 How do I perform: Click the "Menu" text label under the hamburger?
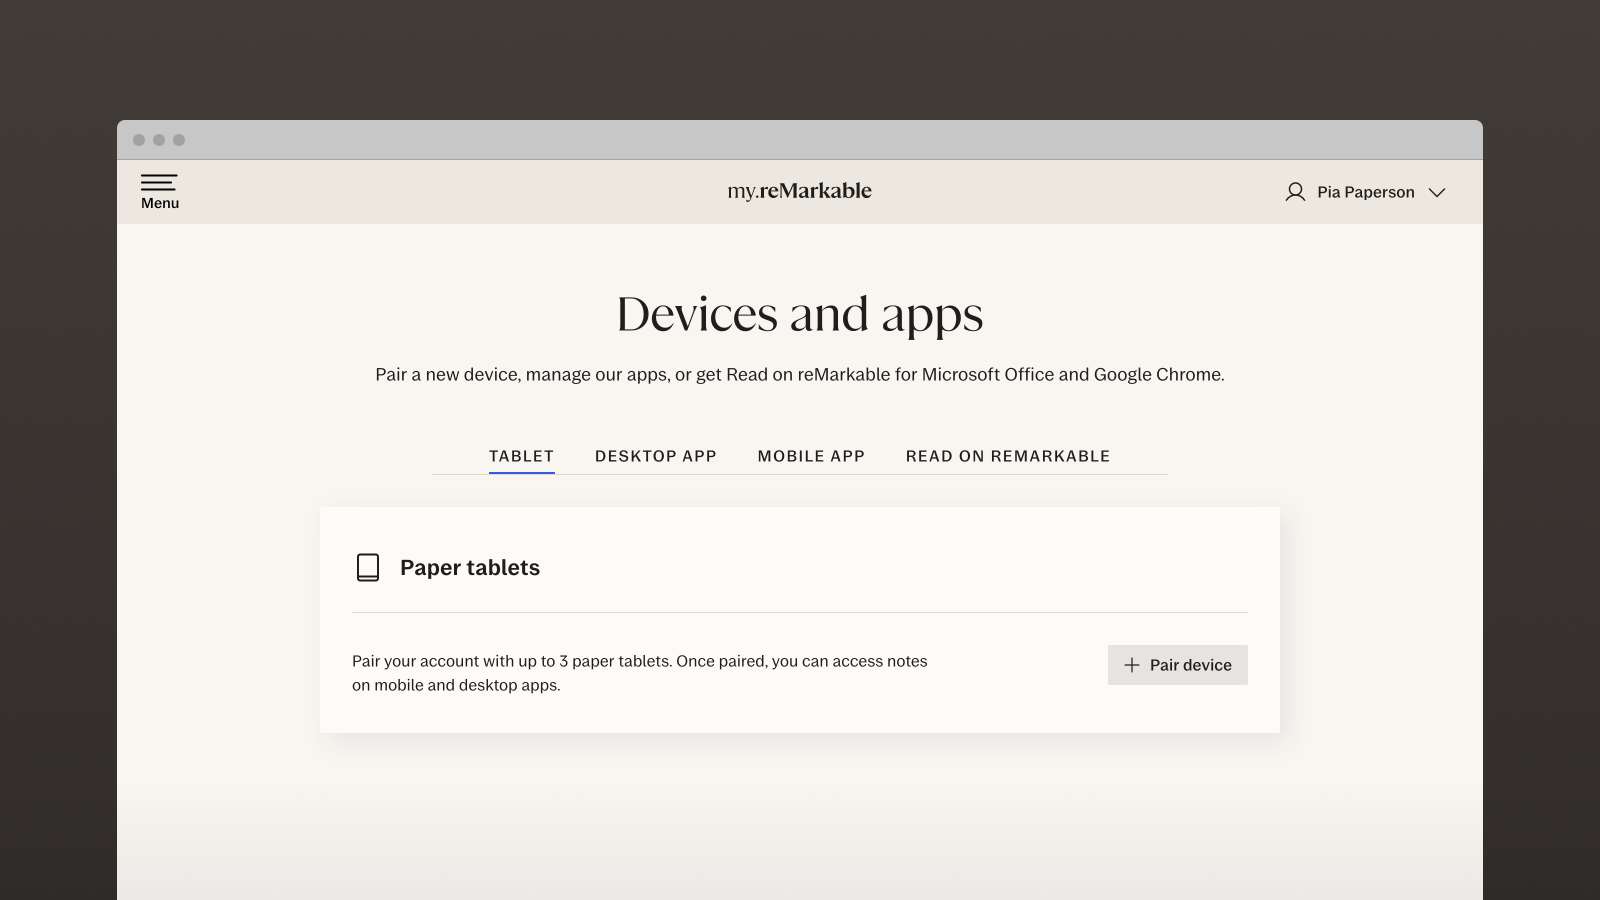(160, 203)
